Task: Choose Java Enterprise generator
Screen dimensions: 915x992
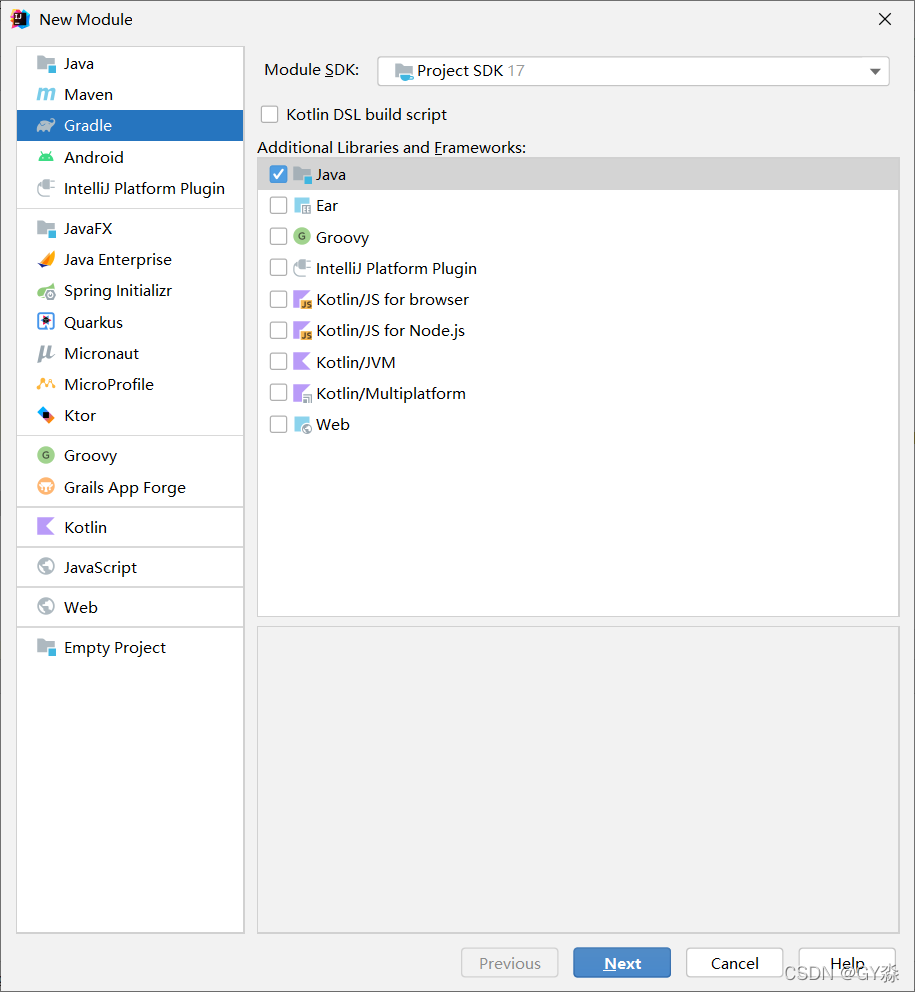Action: [130, 259]
